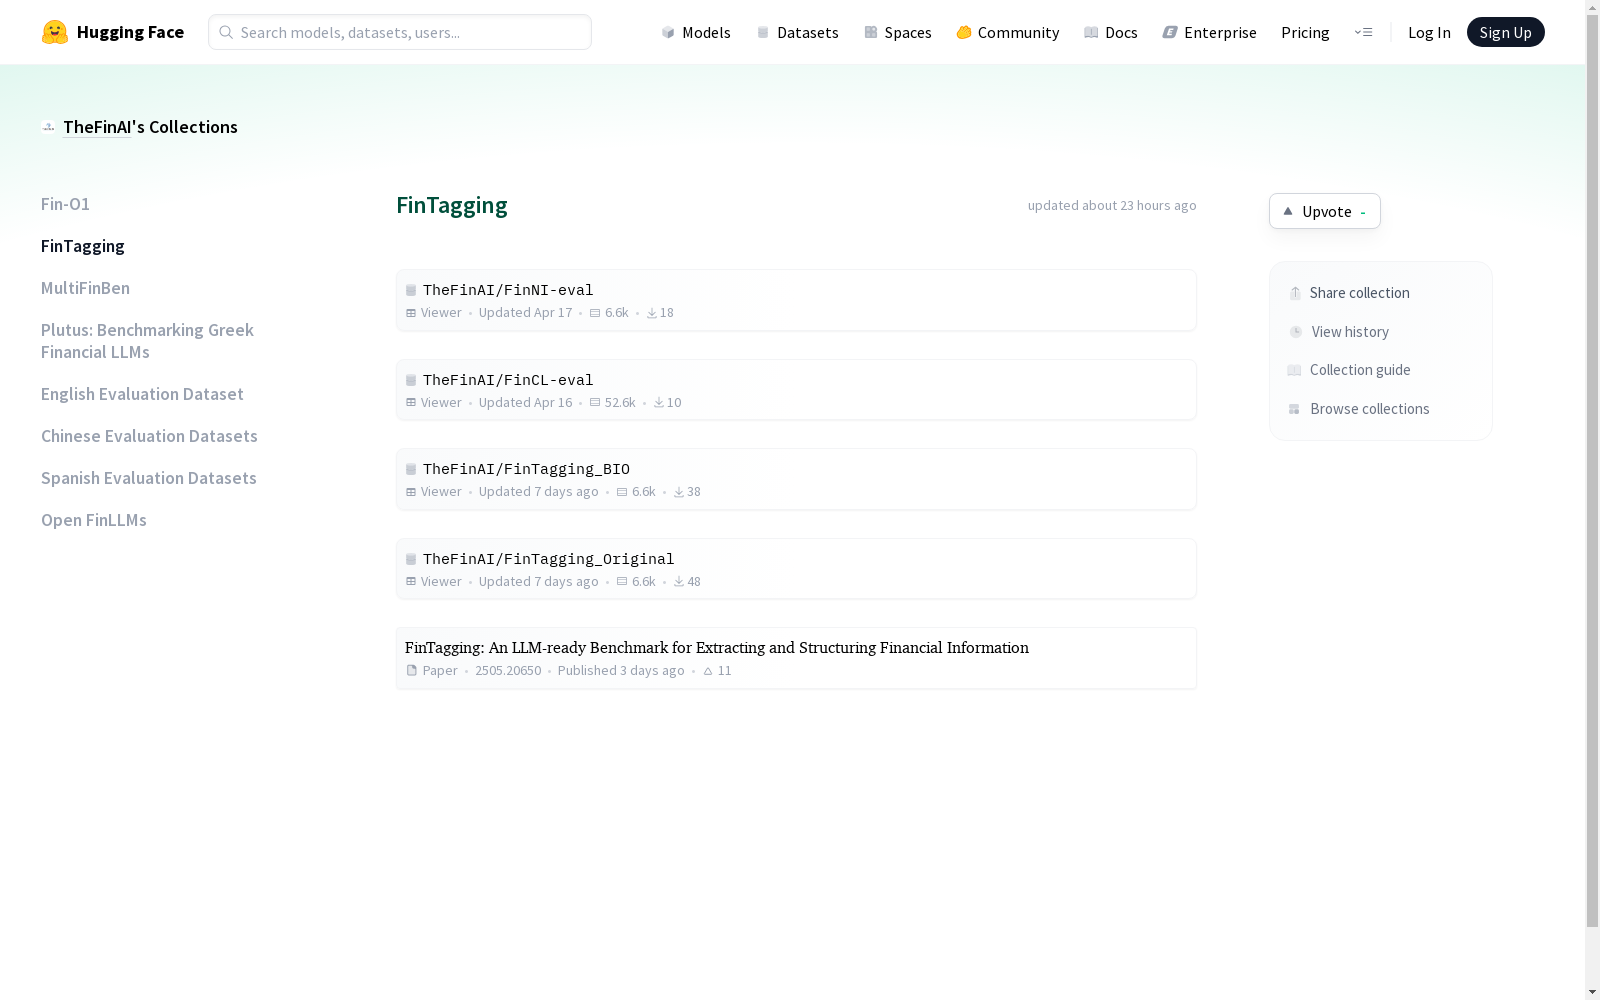
Task: Open the Enterprise page
Action: pyautogui.click(x=1209, y=32)
